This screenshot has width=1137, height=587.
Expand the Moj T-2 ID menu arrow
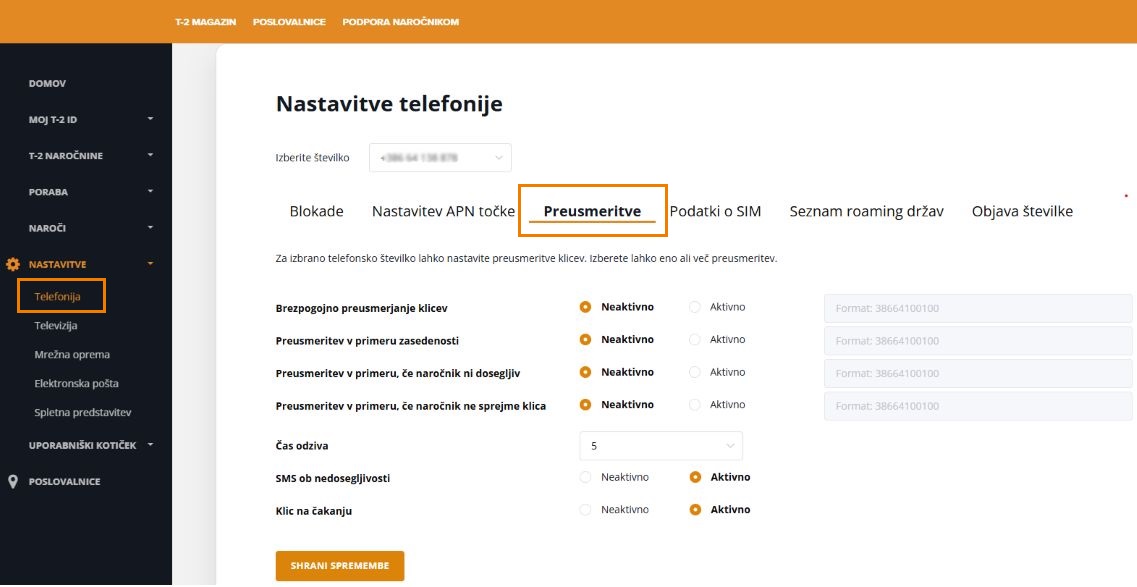coord(151,119)
